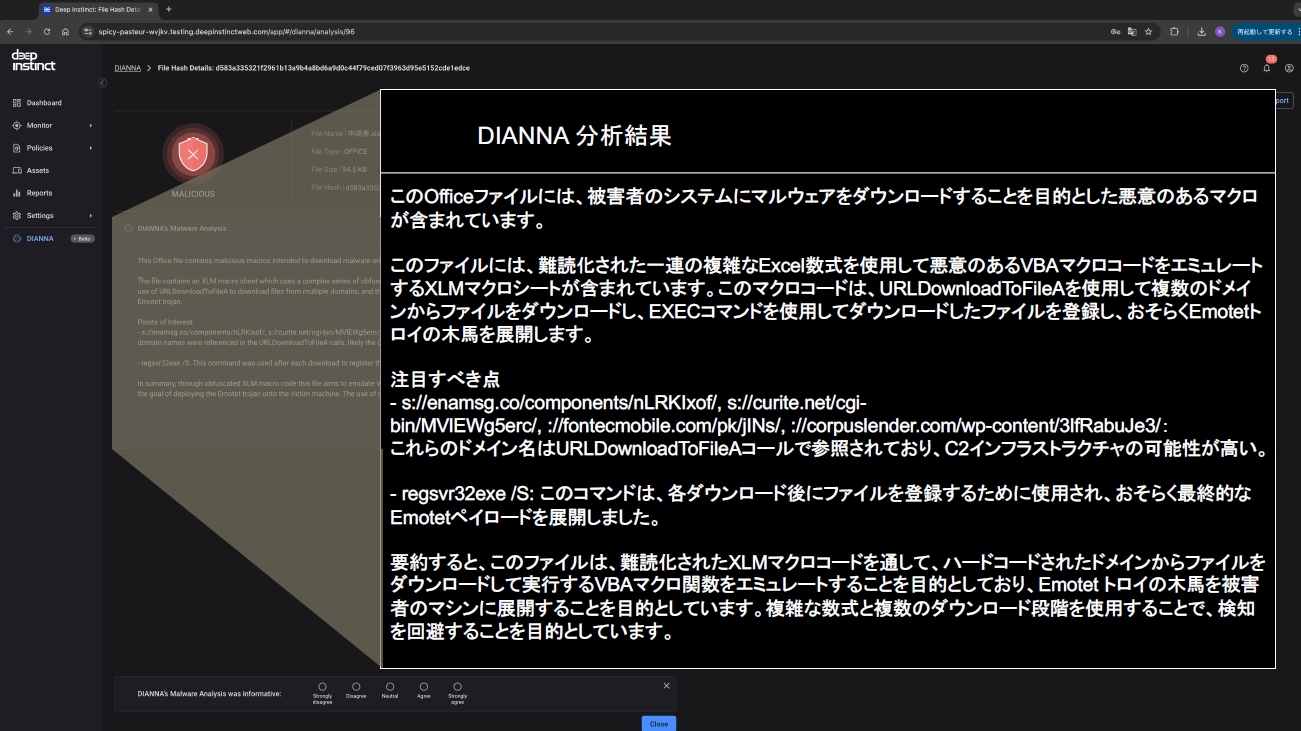Open the help question mark icon

click(1244, 68)
